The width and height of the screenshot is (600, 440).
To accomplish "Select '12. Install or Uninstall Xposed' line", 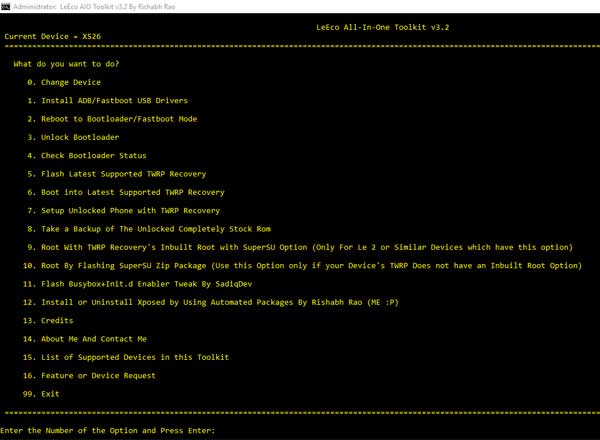I will coord(210,303).
